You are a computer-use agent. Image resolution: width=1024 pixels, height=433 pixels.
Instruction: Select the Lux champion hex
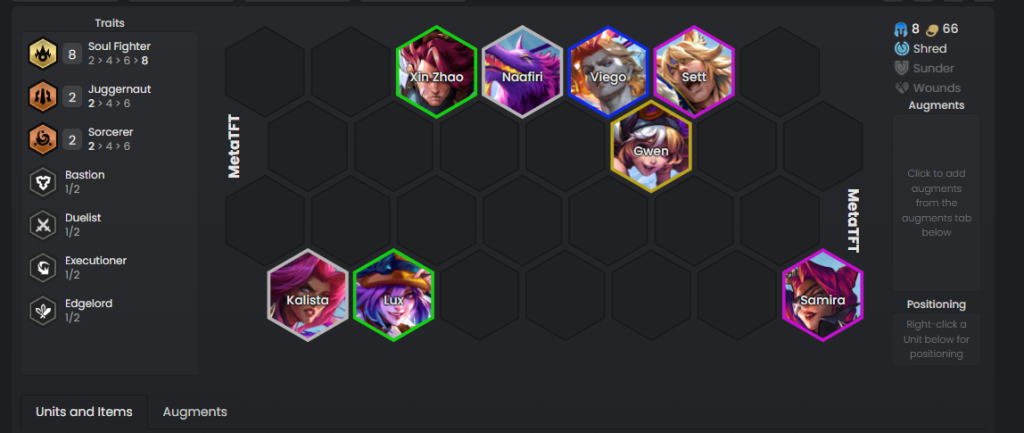[393, 295]
